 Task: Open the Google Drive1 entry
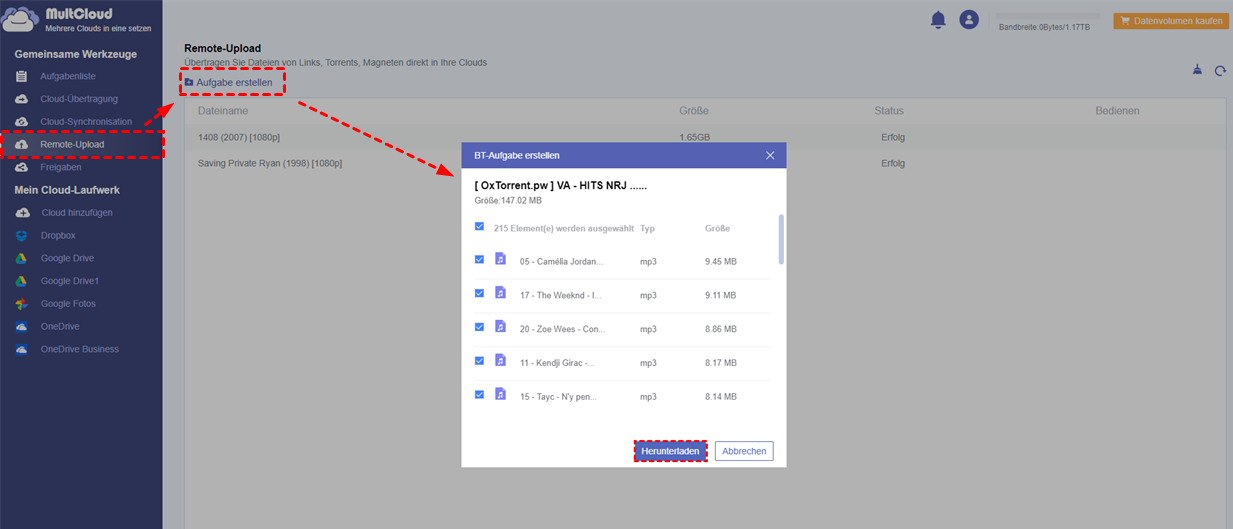[70, 281]
